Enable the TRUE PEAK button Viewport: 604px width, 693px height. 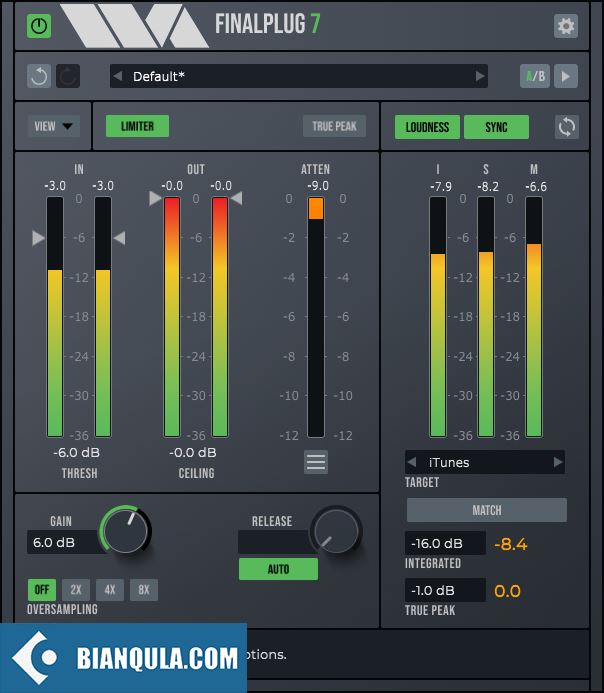pyautogui.click(x=334, y=126)
